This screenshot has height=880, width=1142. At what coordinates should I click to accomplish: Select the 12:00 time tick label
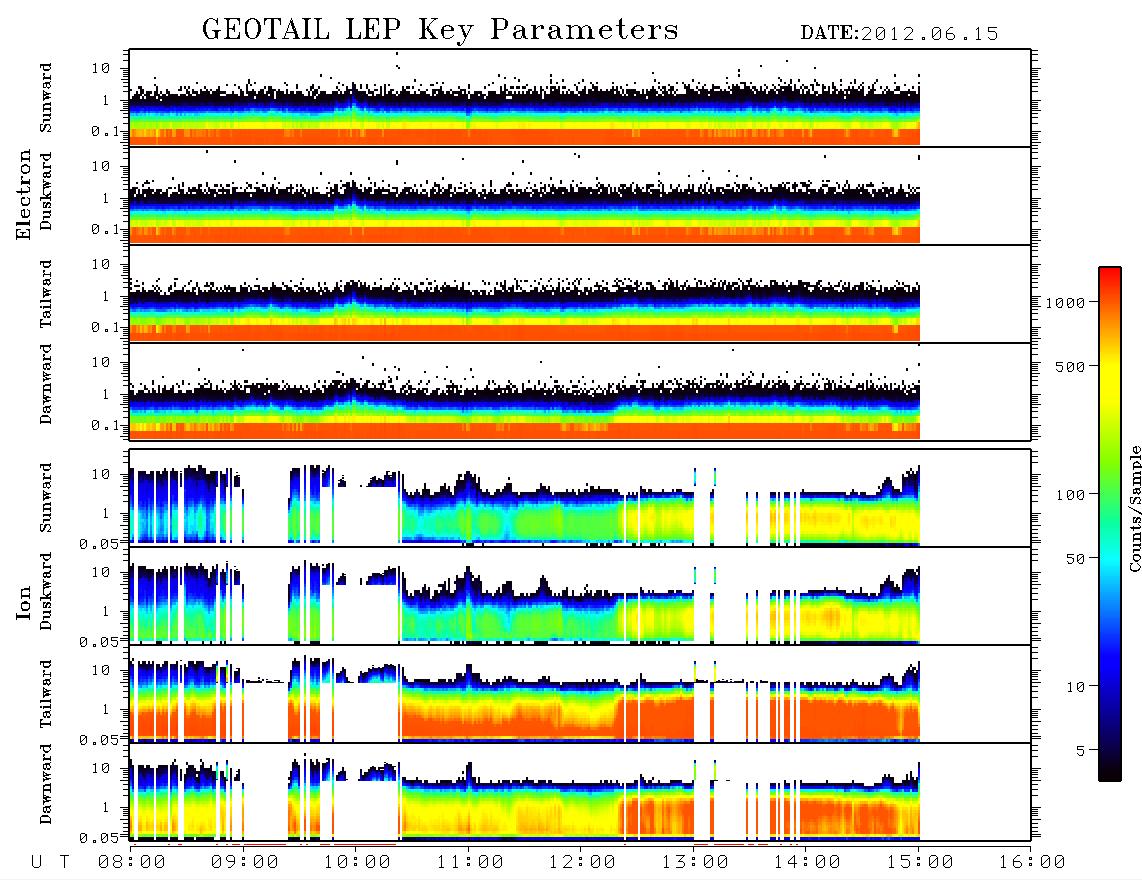pyautogui.click(x=582, y=863)
